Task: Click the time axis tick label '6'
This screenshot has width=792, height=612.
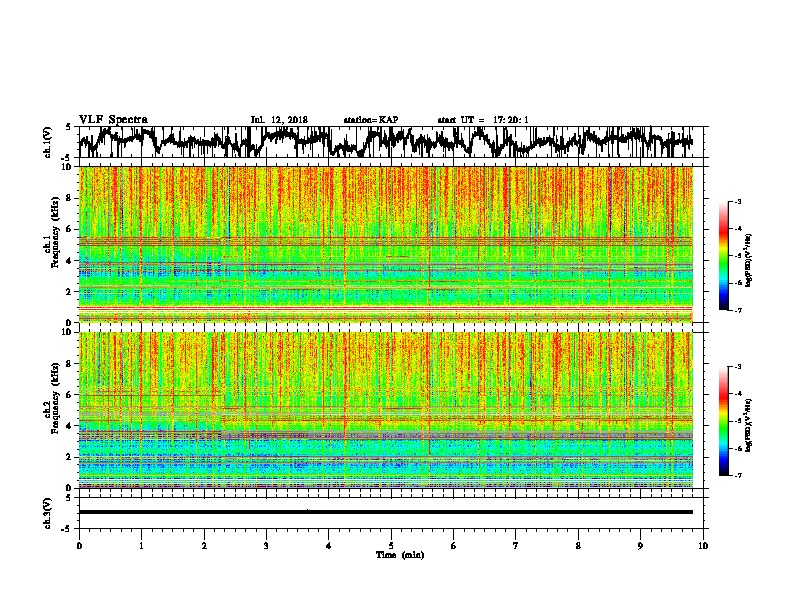Action: pos(454,546)
